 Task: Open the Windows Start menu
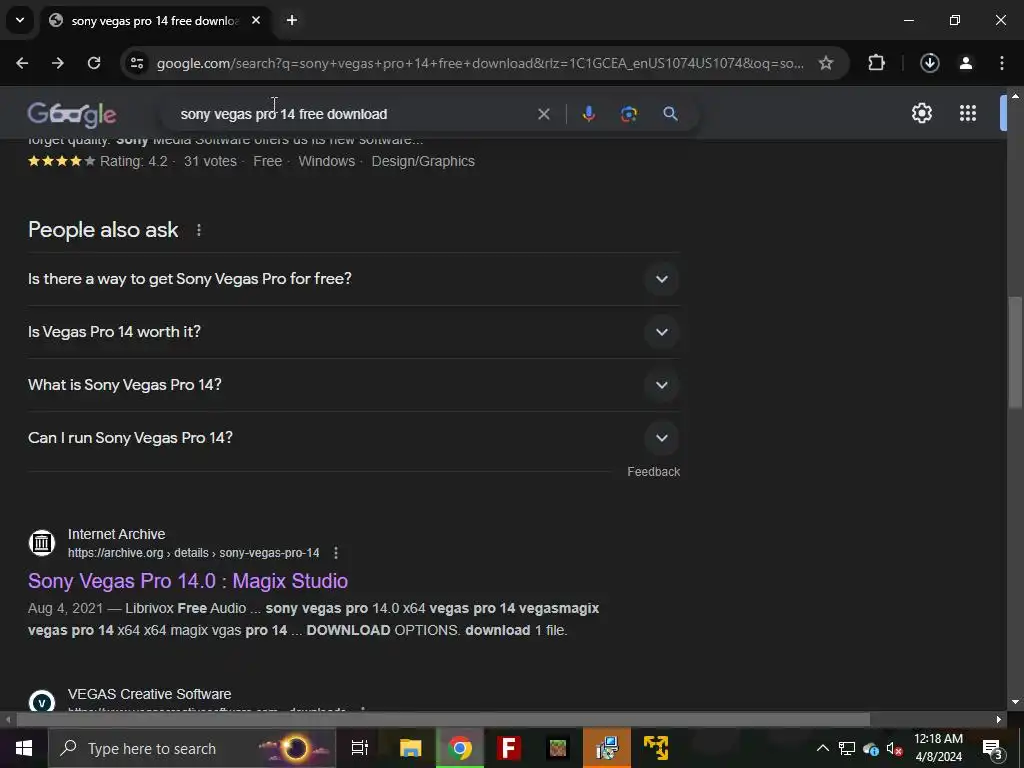click(x=24, y=748)
